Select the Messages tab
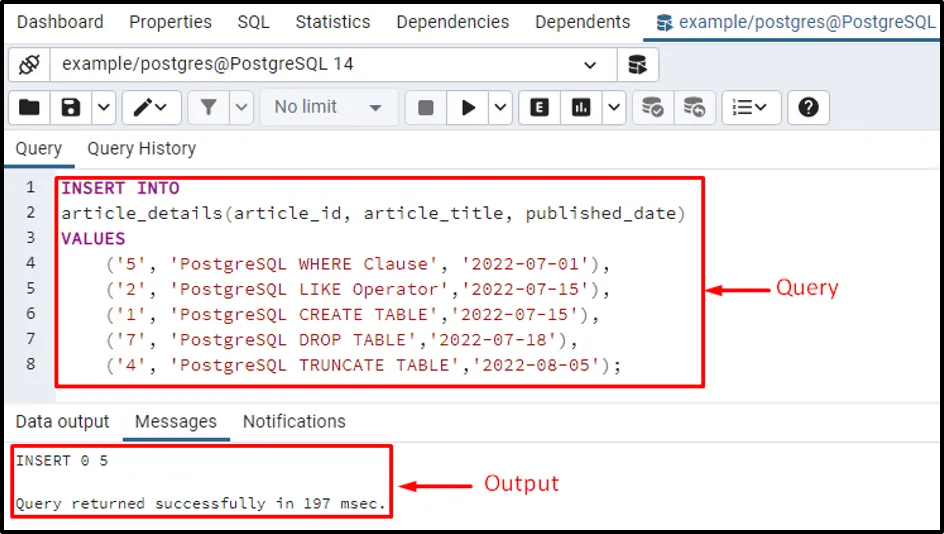 pyautogui.click(x=176, y=422)
